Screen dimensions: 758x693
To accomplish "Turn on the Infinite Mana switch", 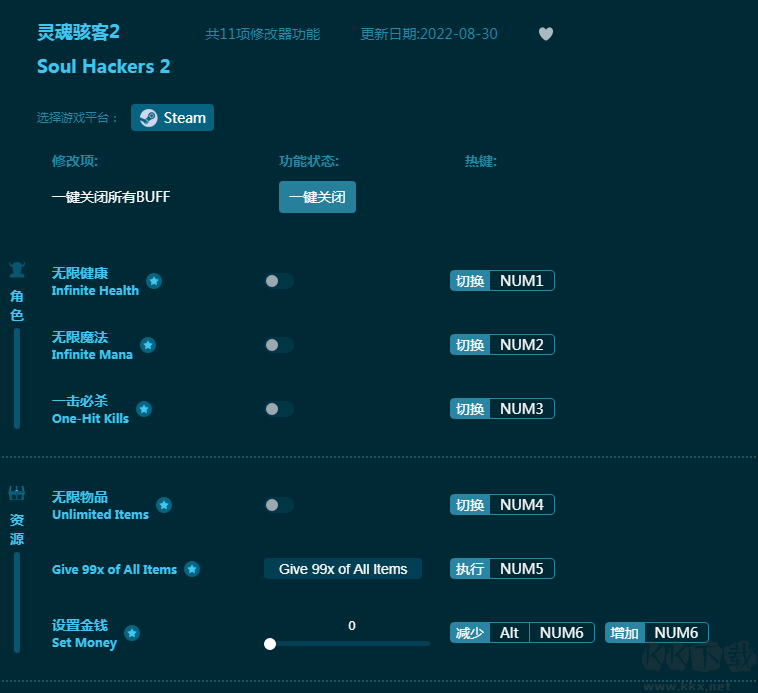I will click(x=279, y=345).
